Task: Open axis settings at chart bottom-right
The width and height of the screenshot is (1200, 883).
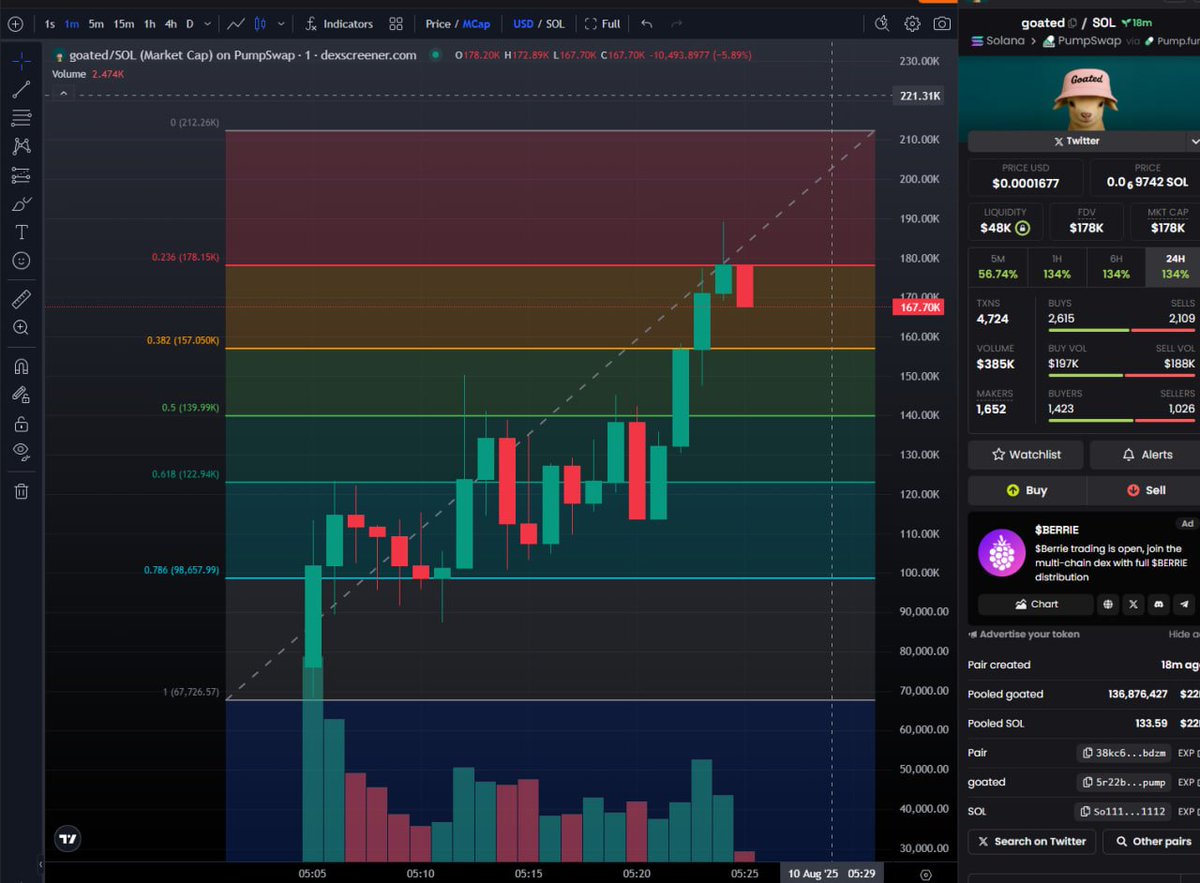Action: pos(926,874)
